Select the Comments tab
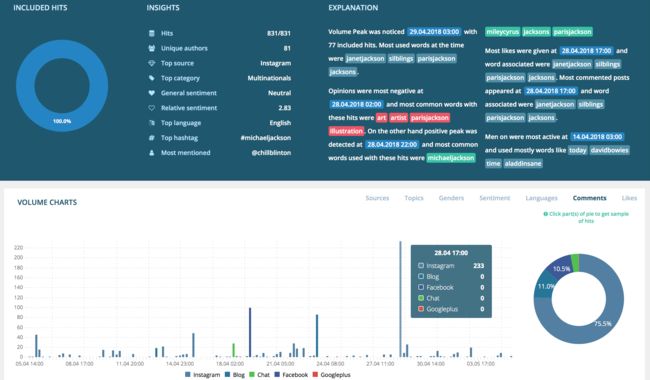 [x=589, y=198]
